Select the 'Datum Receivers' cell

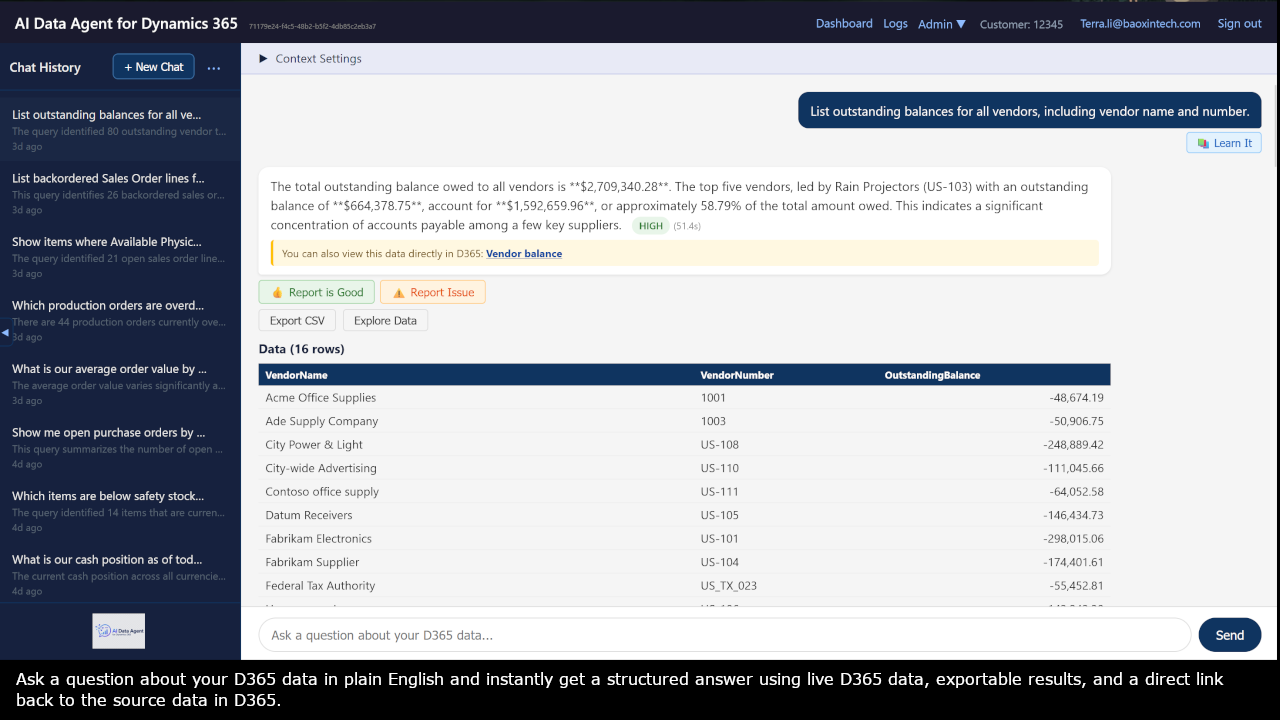[309, 515]
